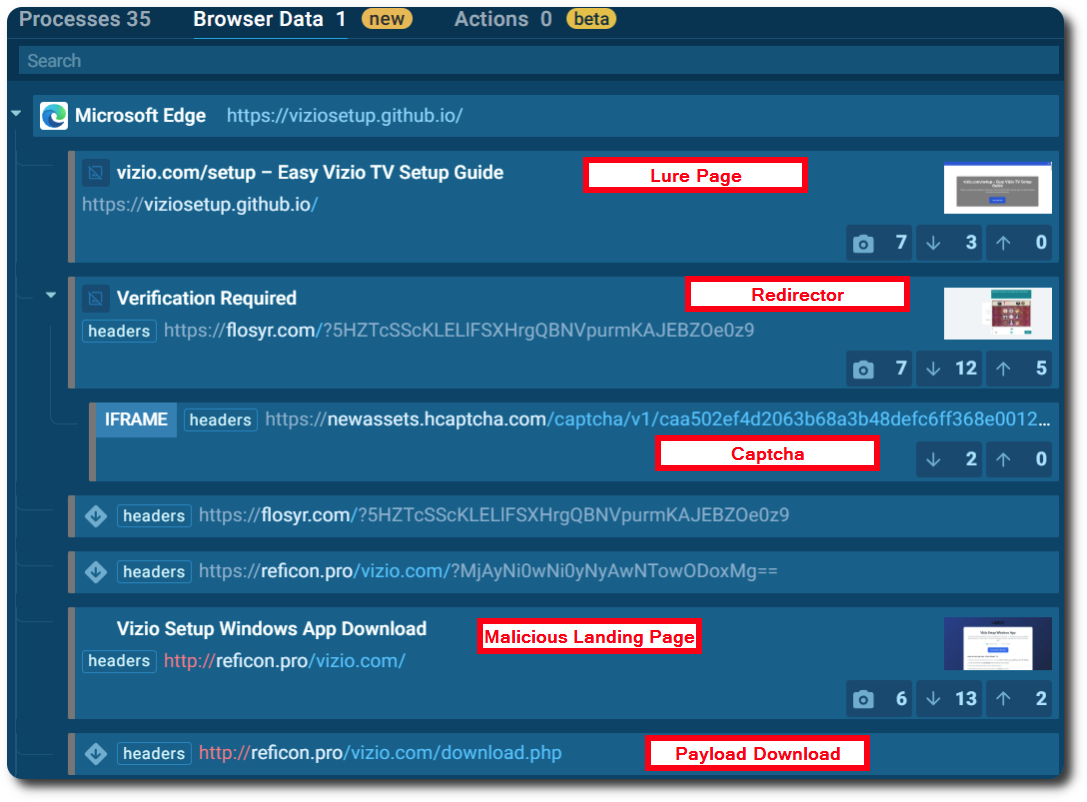Collapse the Verification Required node
1087x802 pixels.
(x=51, y=295)
